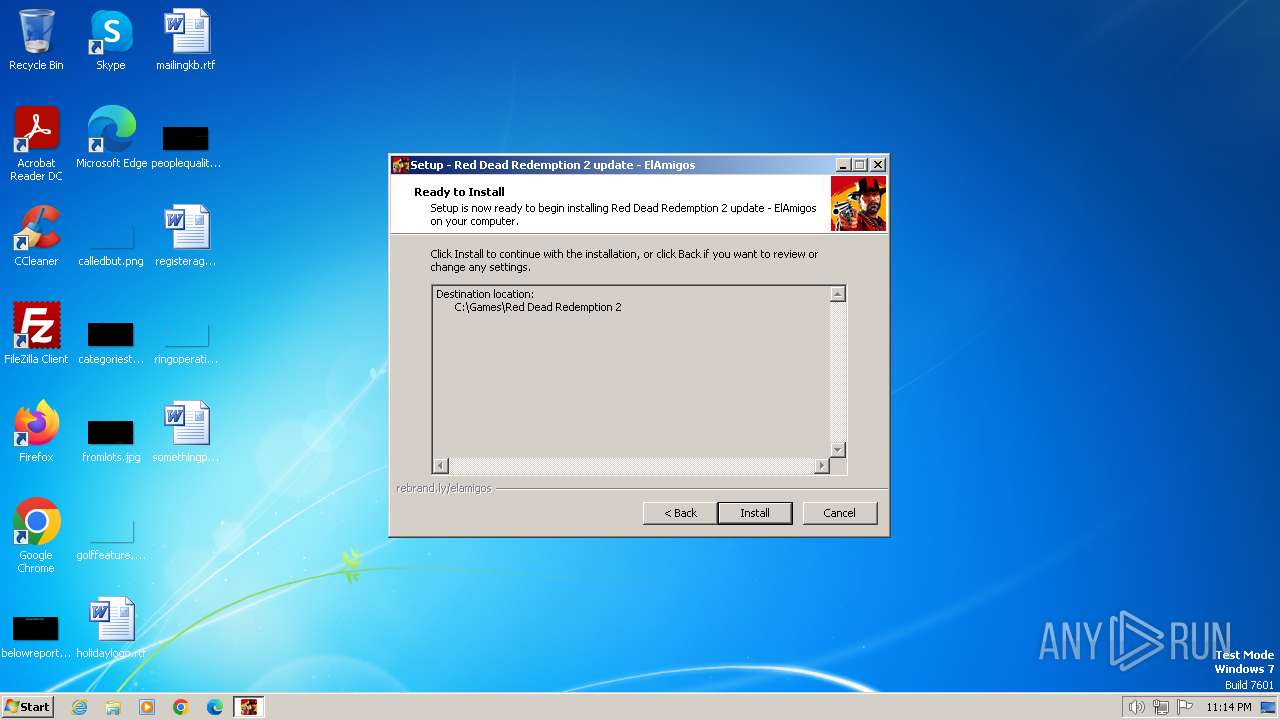Switch to Red Dead setup taskbar item
The width and height of the screenshot is (1280, 720).
249,707
